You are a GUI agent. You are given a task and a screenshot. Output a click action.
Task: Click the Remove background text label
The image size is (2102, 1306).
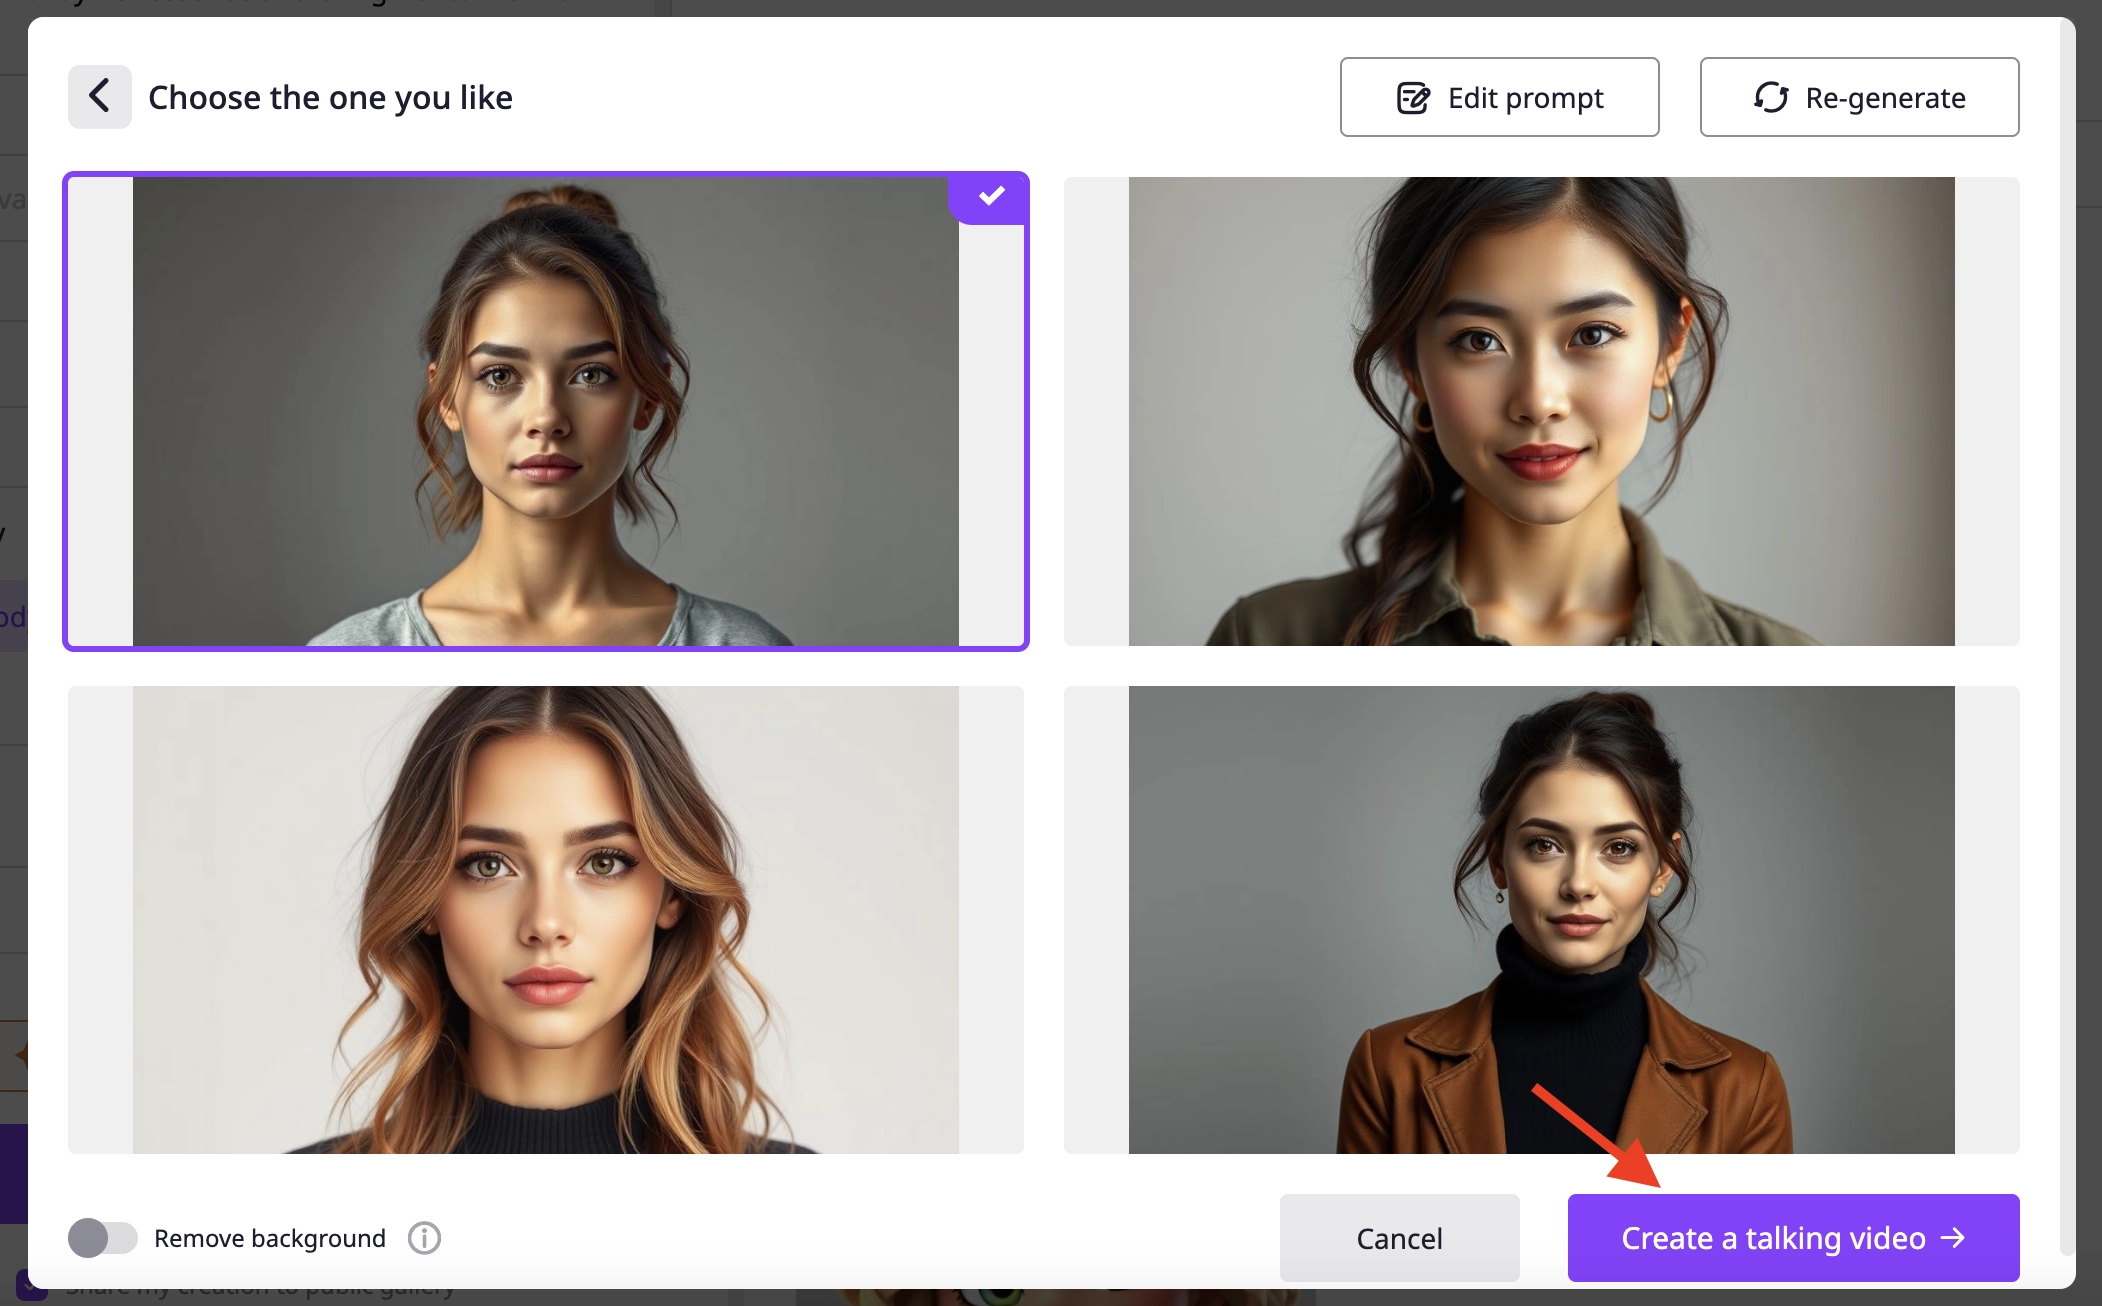(x=268, y=1237)
